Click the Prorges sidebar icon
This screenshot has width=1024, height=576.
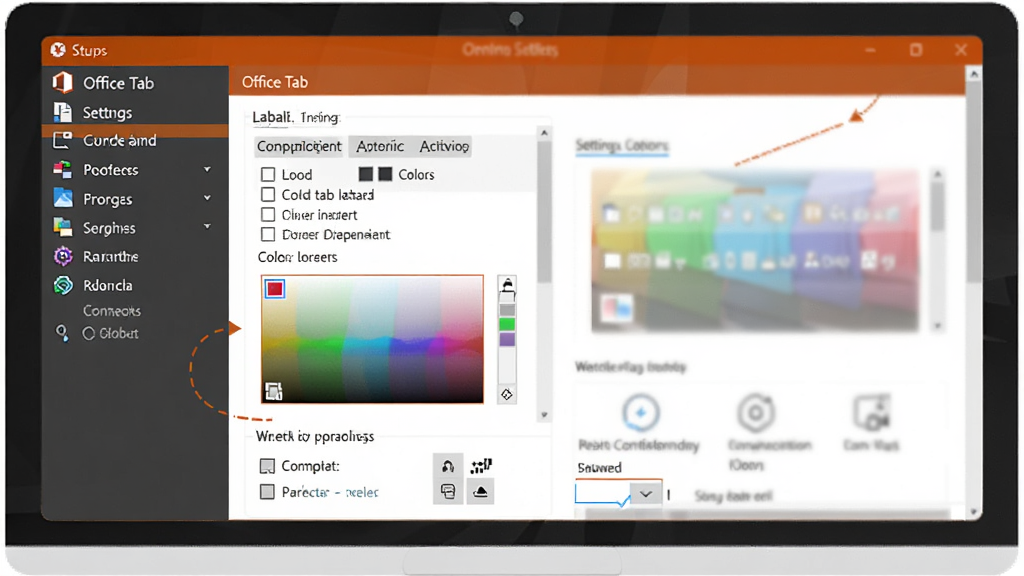63,199
